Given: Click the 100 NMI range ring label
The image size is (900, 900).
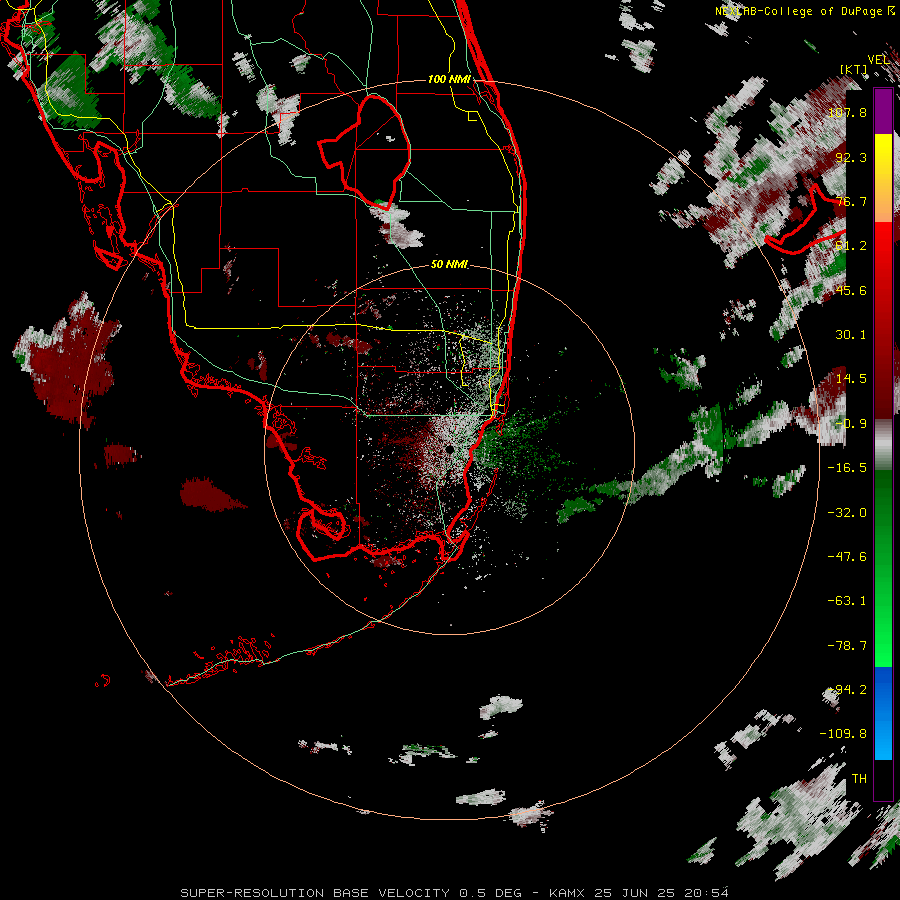Looking at the screenshot, I should pyautogui.click(x=449, y=79).
